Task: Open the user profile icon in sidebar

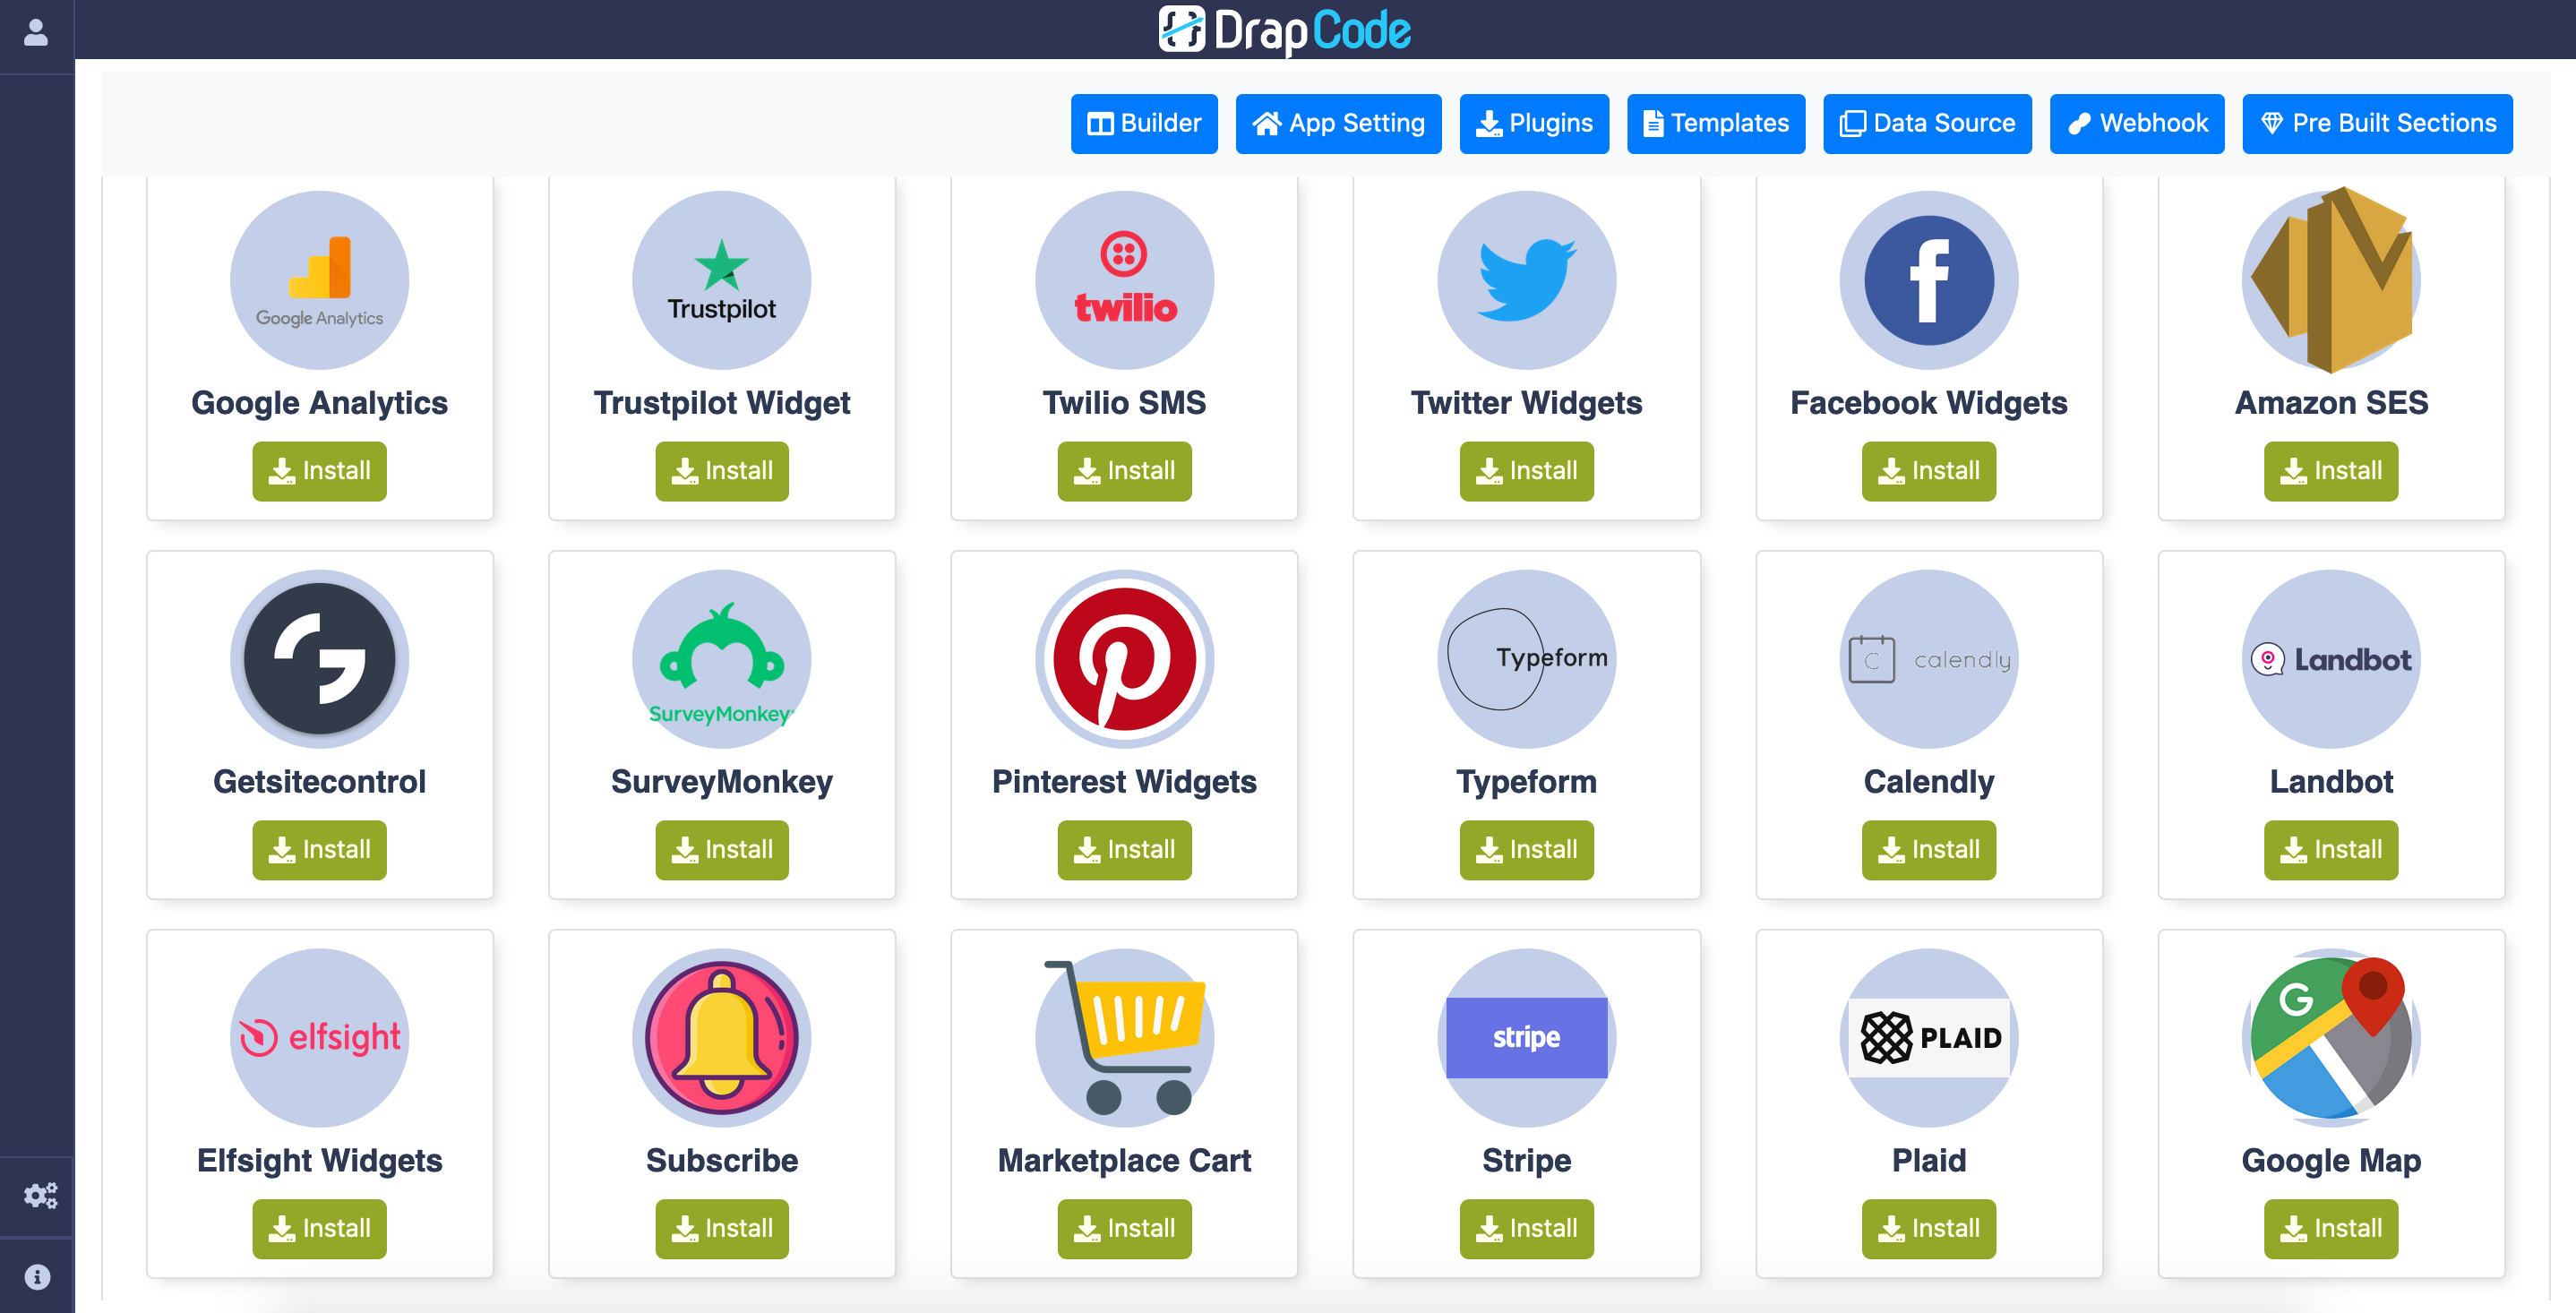Action: point(36,33)
